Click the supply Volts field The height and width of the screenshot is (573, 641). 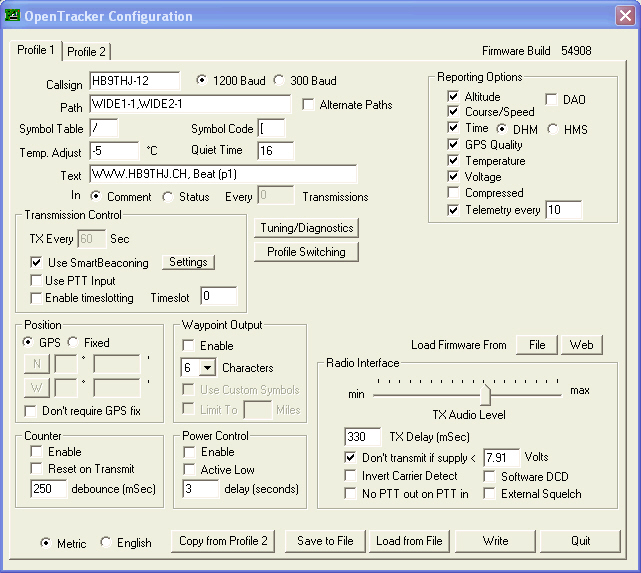pyautogui.click(x=502, y=457)
